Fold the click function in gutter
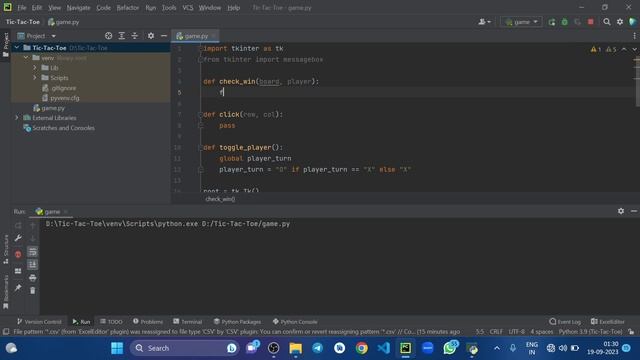This screenshot has width=640, height=360. pyautogui.click(x=200, y=115)
